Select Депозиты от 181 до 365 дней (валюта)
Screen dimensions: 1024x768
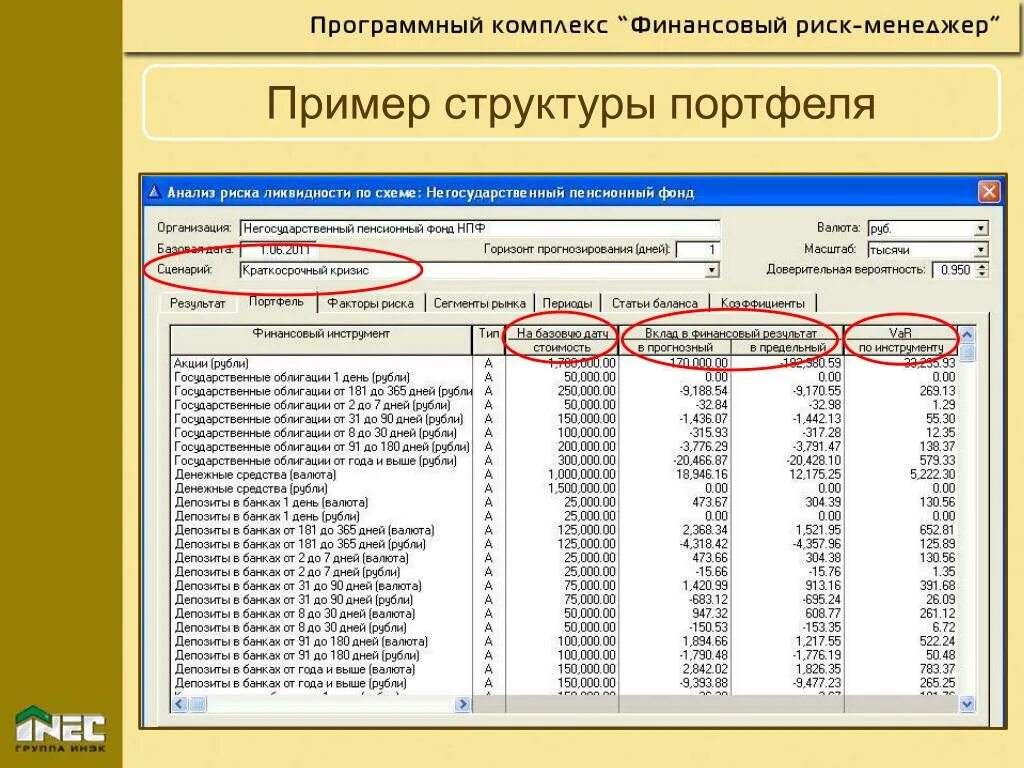click(x=565, y=530)
